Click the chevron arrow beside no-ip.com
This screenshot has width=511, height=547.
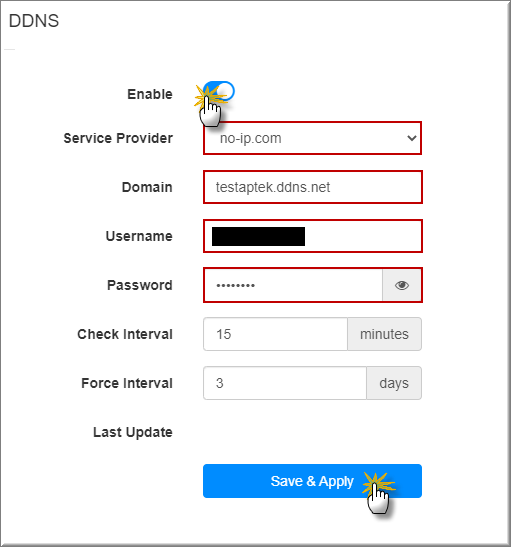click(x=412, y=138)
